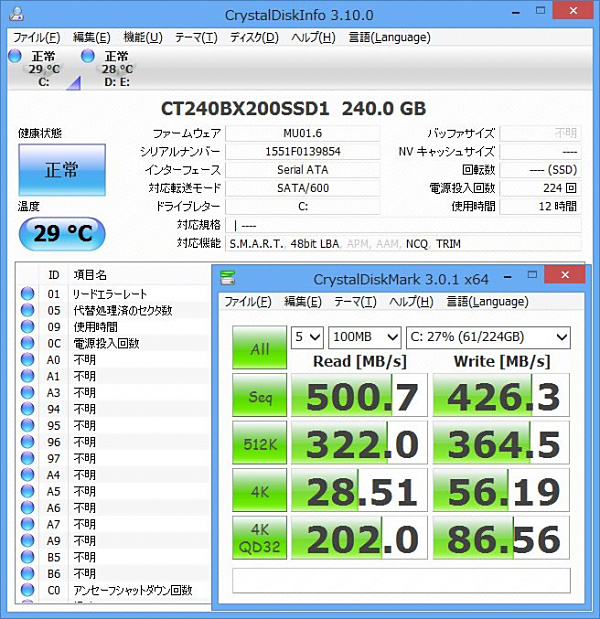600x619 pixels.
Task: Click blue status icon of row 0C
Action: pos(27,343)
